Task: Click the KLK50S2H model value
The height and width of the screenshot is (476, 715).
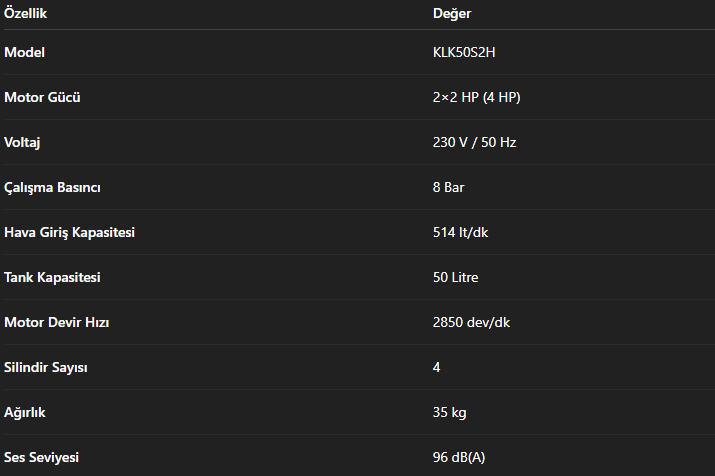Action: [464, 52]
